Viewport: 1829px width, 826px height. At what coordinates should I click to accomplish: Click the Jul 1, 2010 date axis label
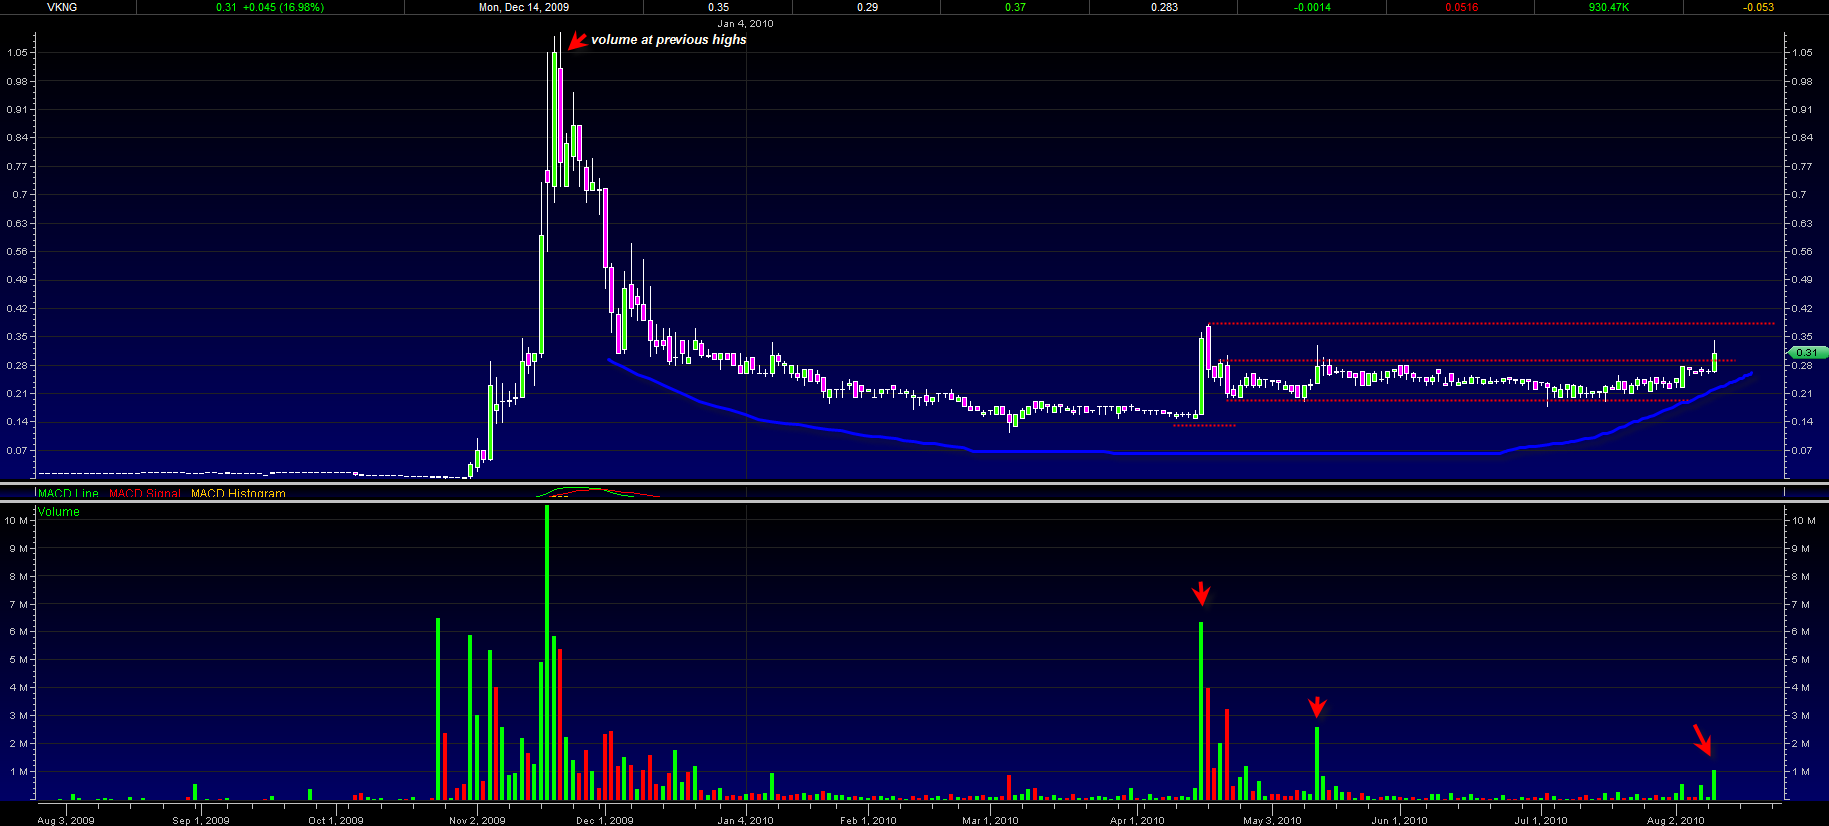point(1540,820)
